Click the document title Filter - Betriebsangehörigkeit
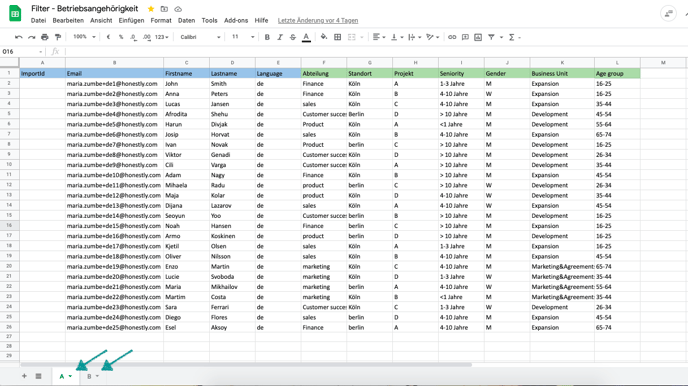 pyautogui.click(x=84, y=8)
